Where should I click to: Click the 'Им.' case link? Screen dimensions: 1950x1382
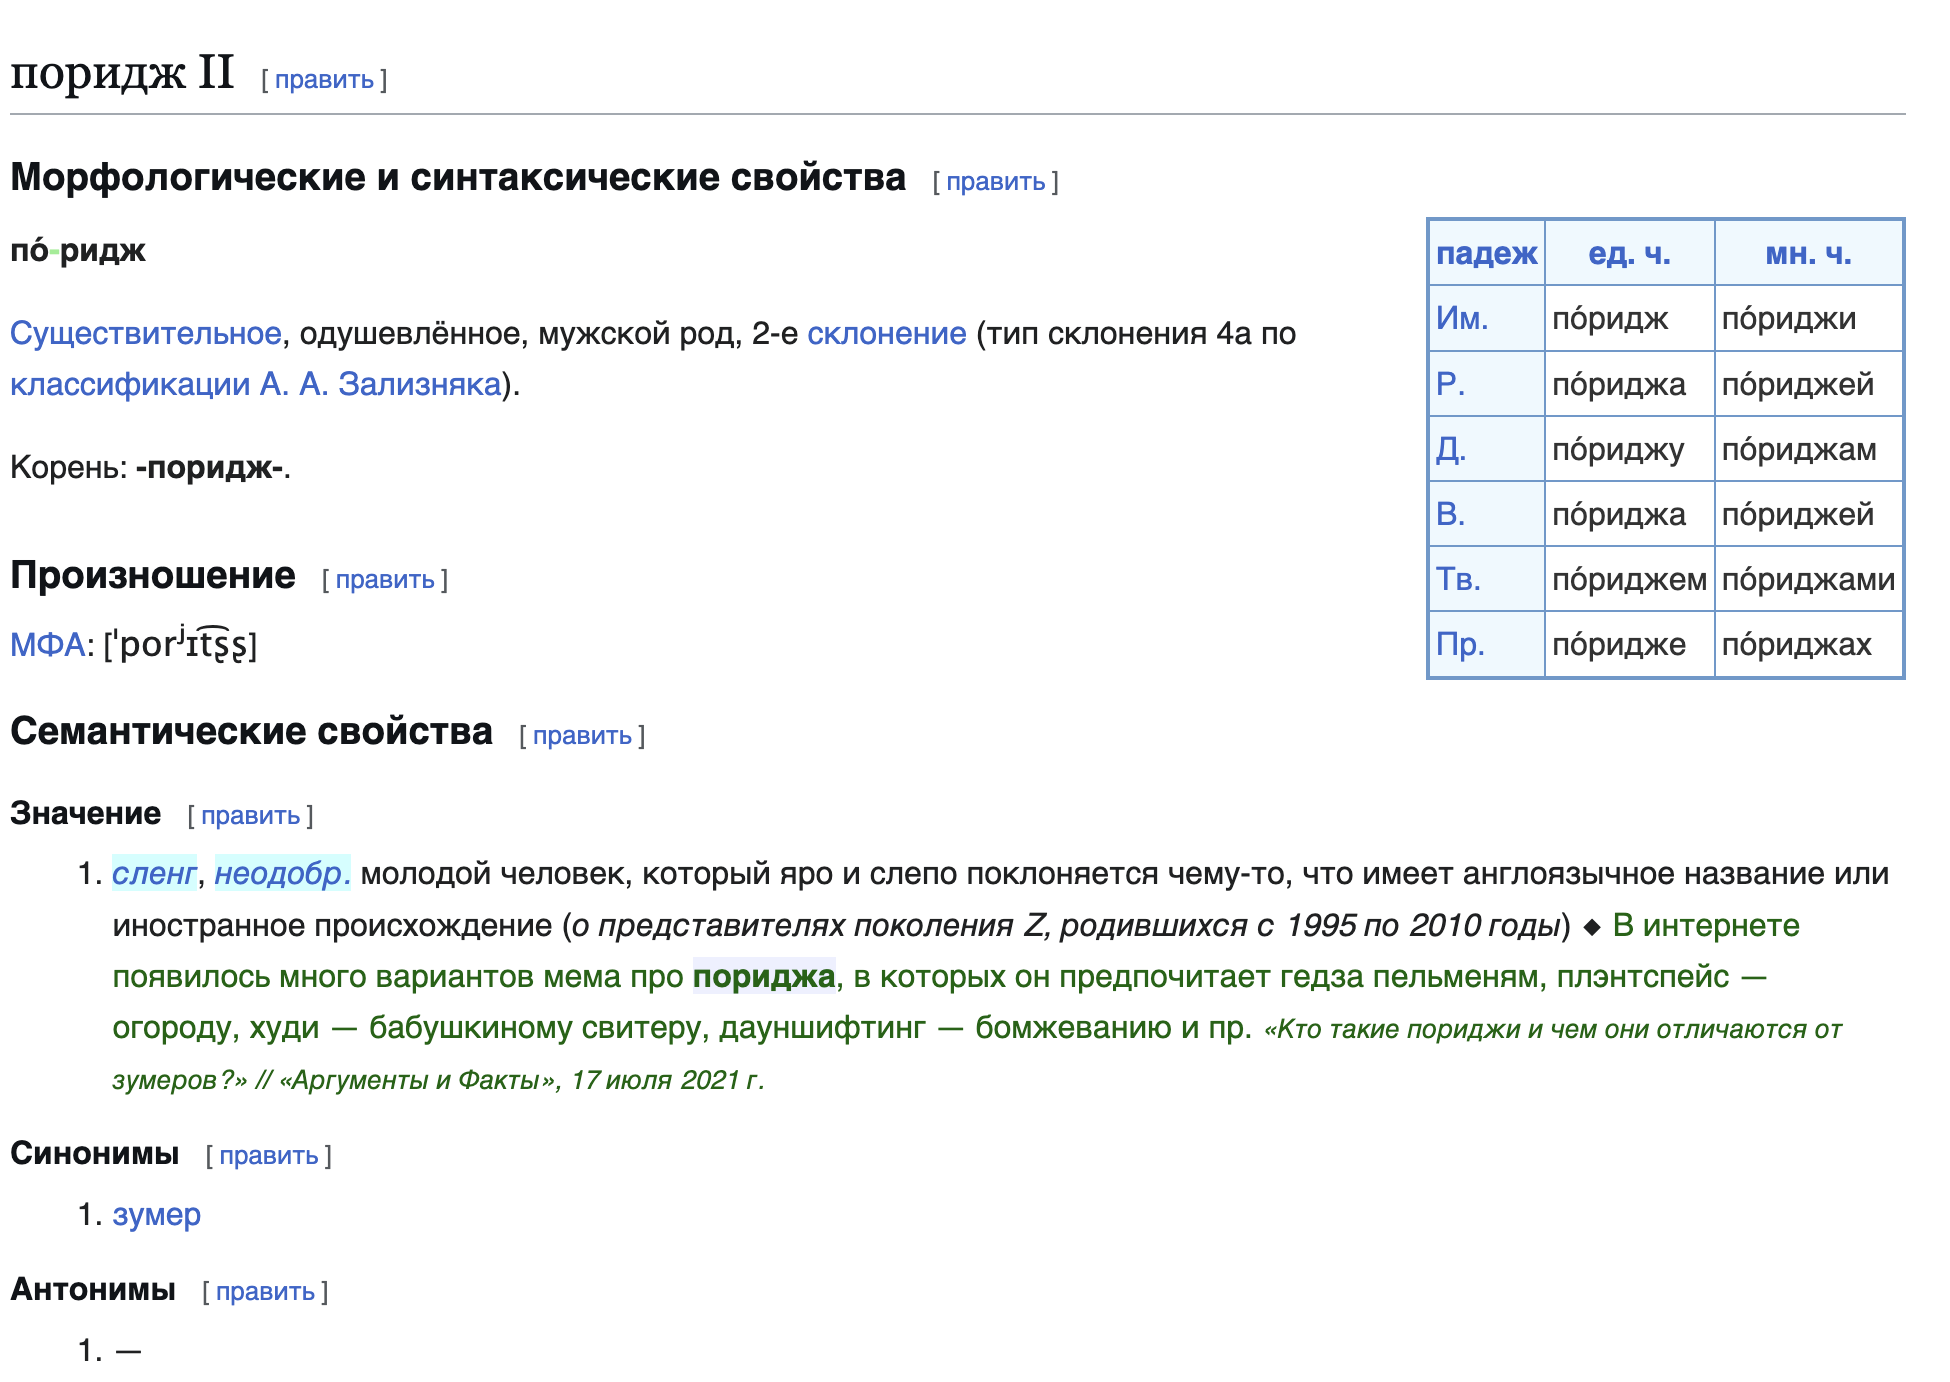(1462, 319)
